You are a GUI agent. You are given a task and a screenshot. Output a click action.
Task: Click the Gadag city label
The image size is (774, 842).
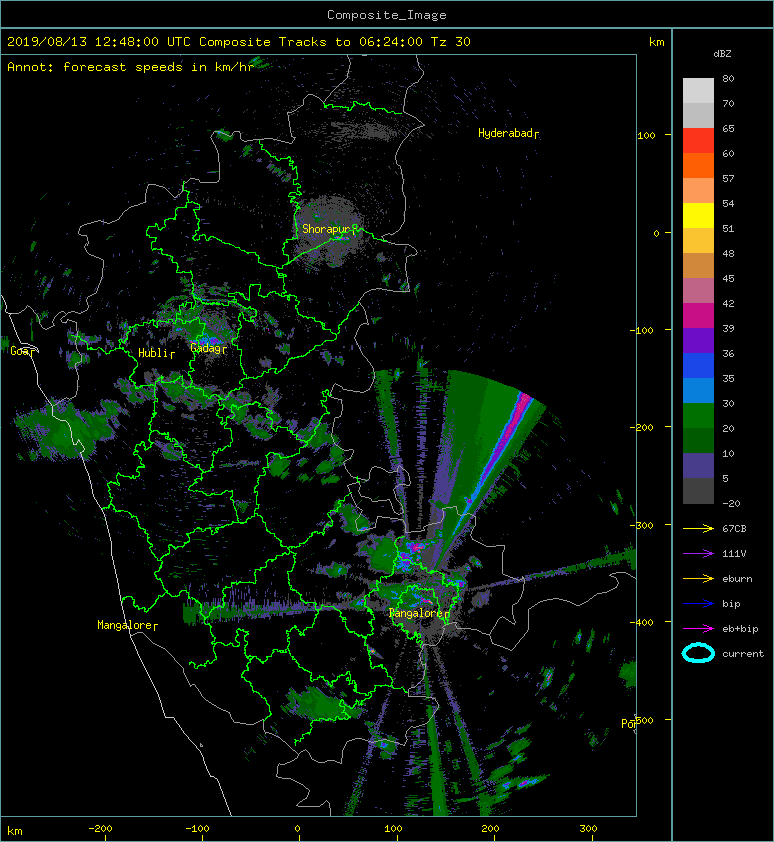(206, 348)
